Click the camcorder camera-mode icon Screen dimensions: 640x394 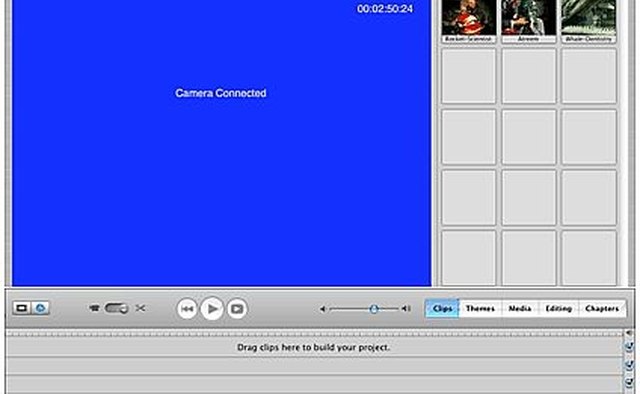point(94,308)
